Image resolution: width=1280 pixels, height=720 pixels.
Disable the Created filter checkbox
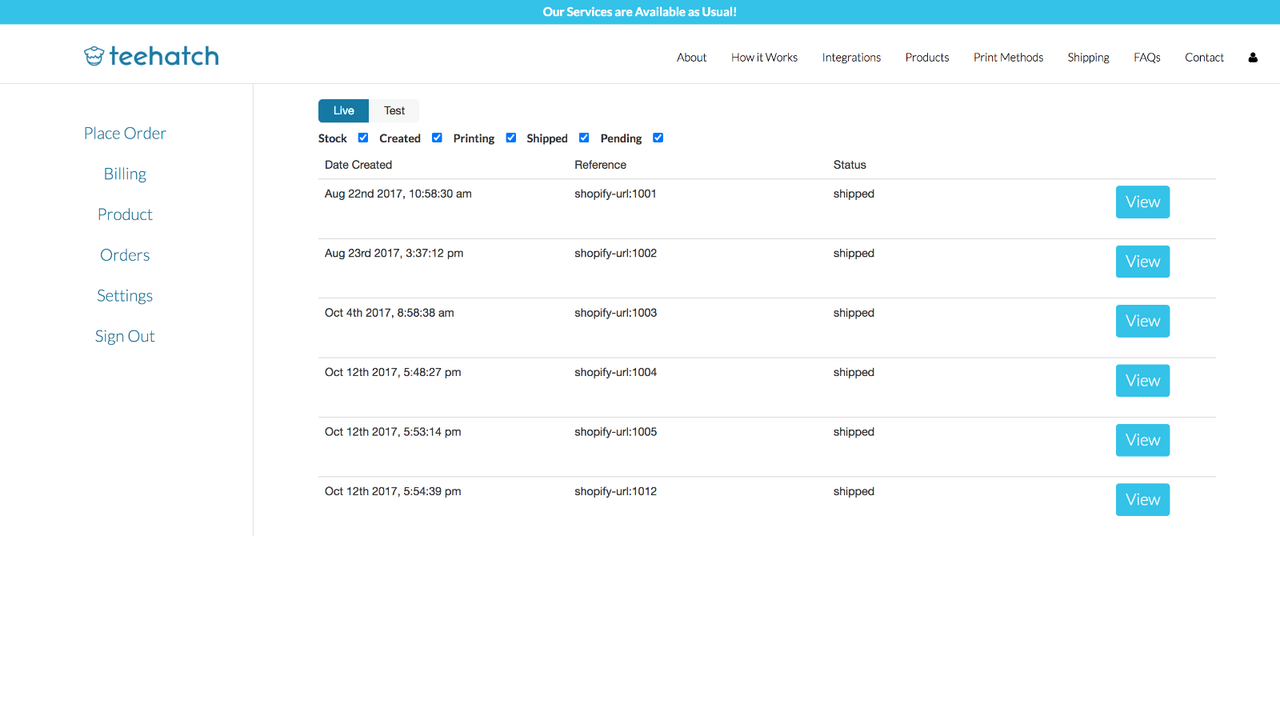pyautogui.click(x=437, y=137)
